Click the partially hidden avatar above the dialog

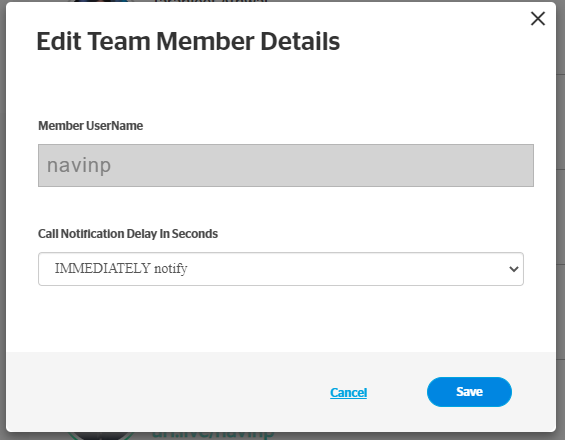(x=98, y=1)
